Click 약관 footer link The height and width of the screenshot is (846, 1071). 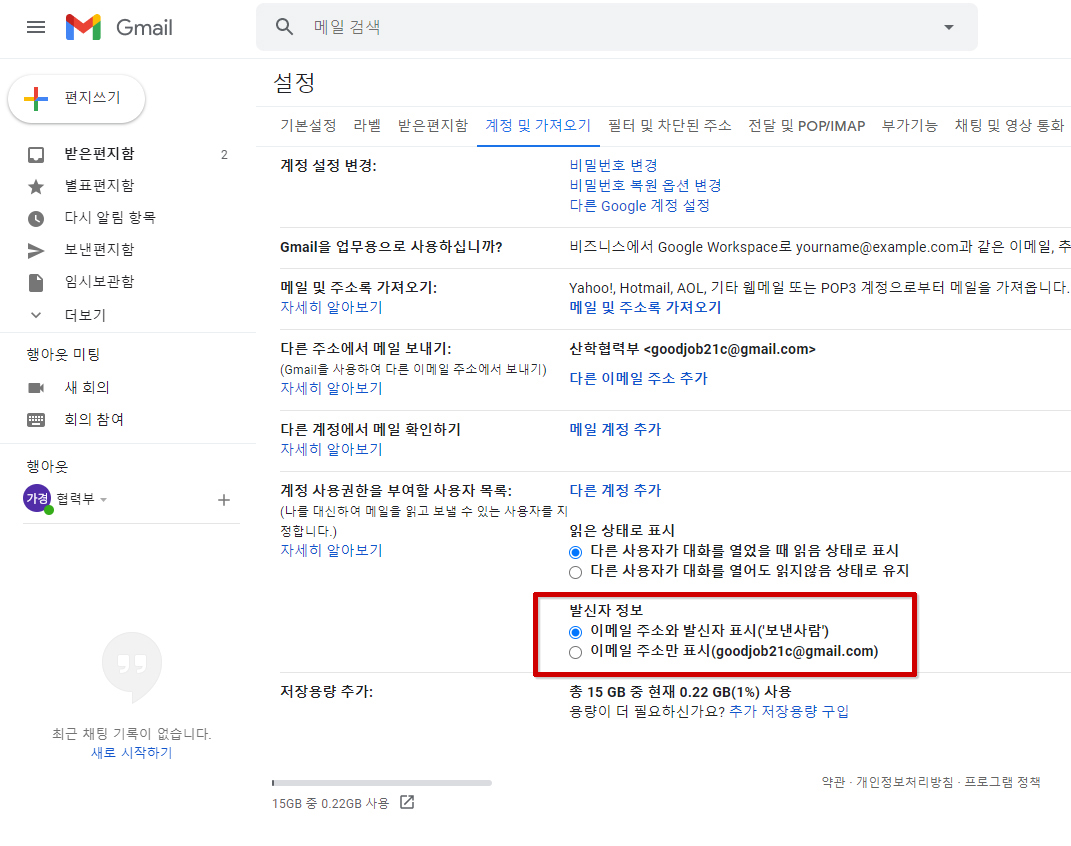[833, 782]
